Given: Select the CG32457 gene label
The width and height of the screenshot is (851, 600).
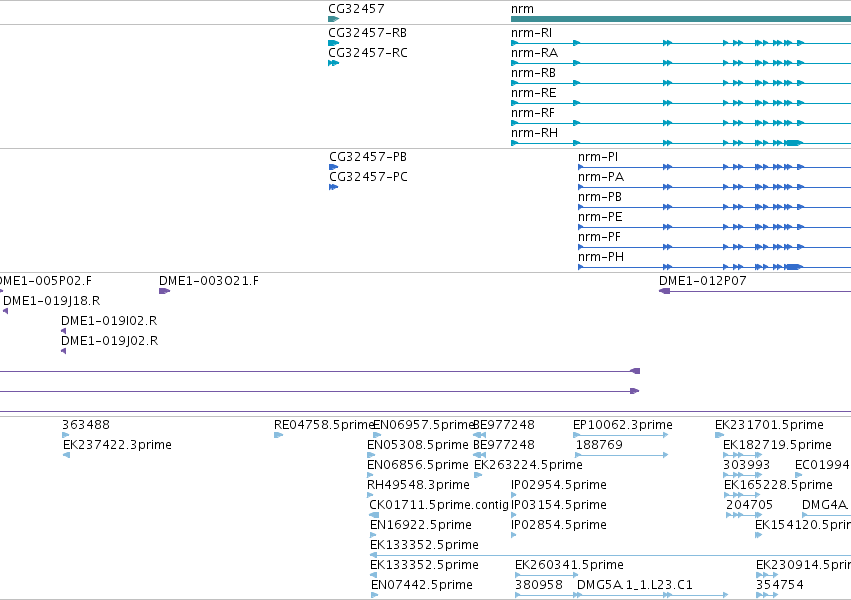Looking at the screenshot, I should 356,9.
